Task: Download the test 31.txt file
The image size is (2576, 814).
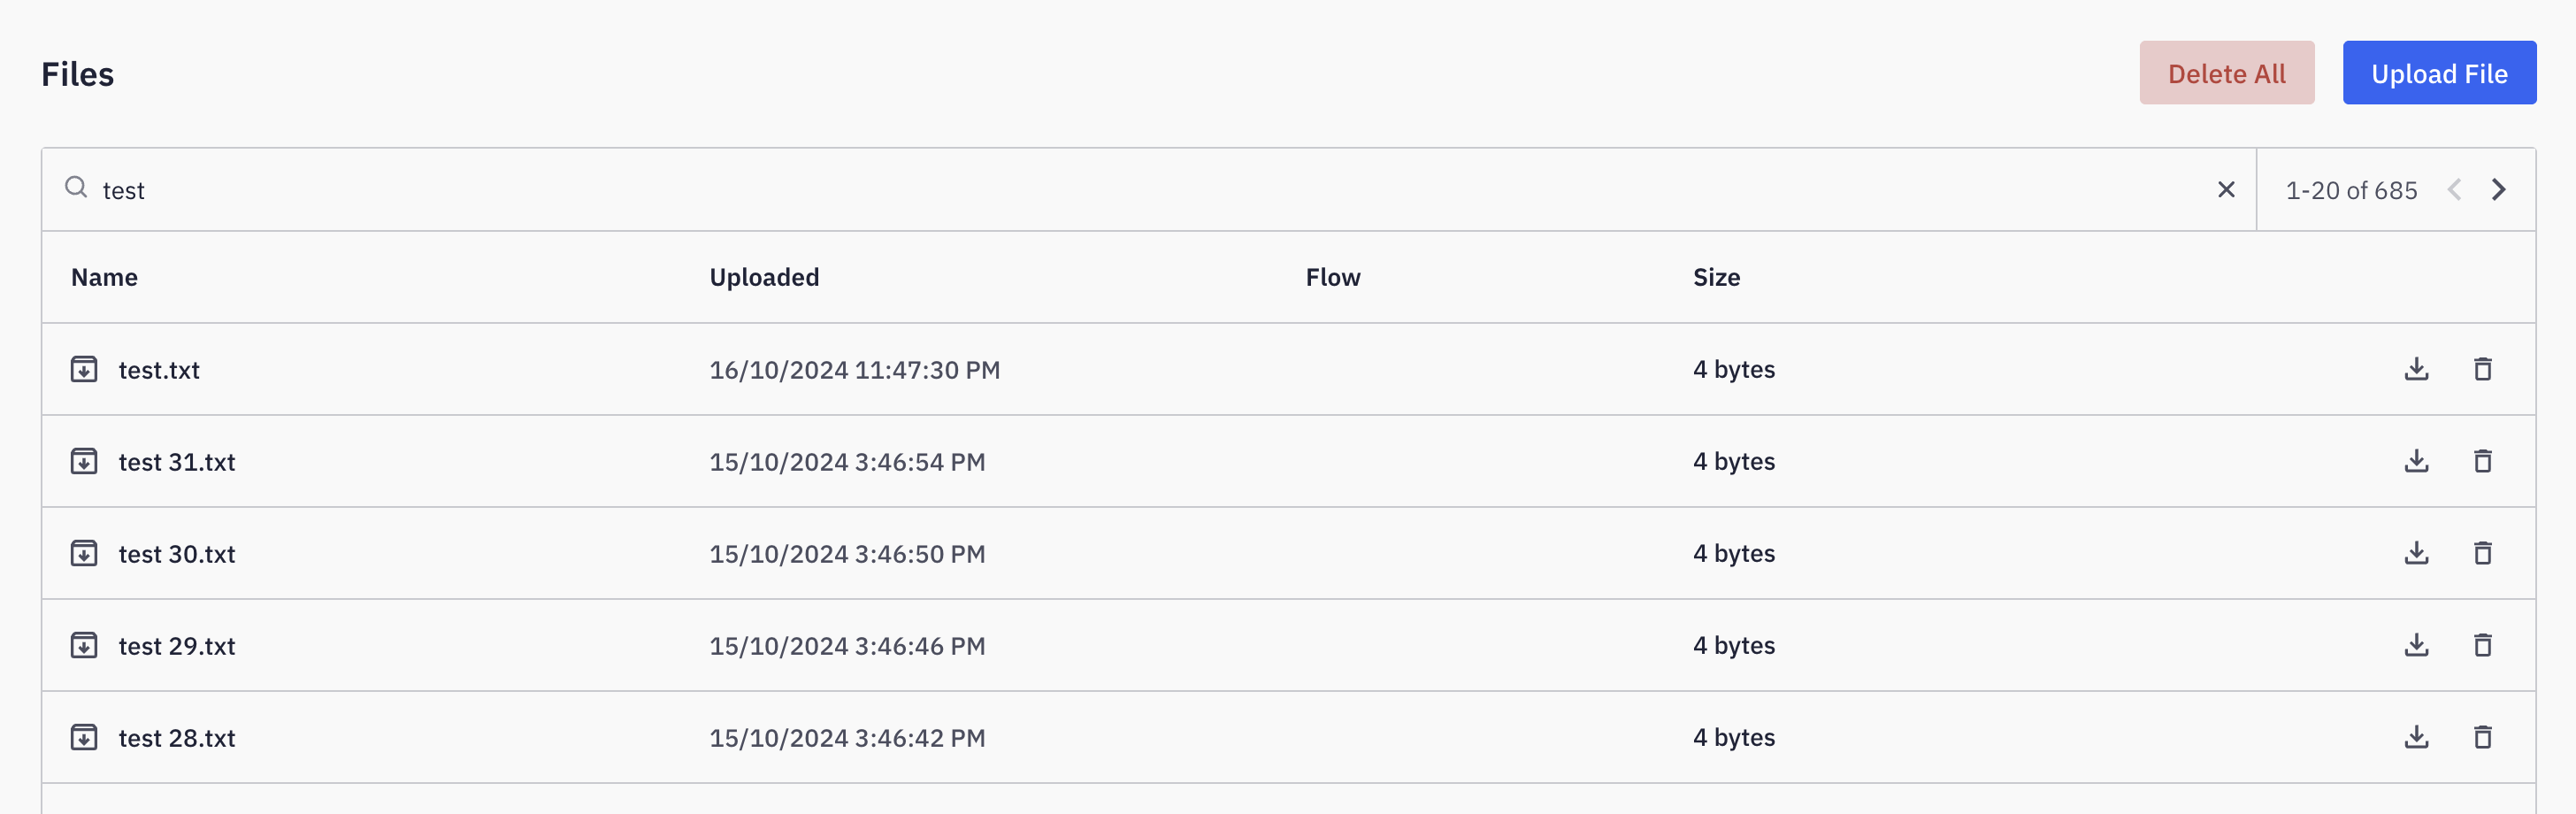Action: tap(2416, 461)
